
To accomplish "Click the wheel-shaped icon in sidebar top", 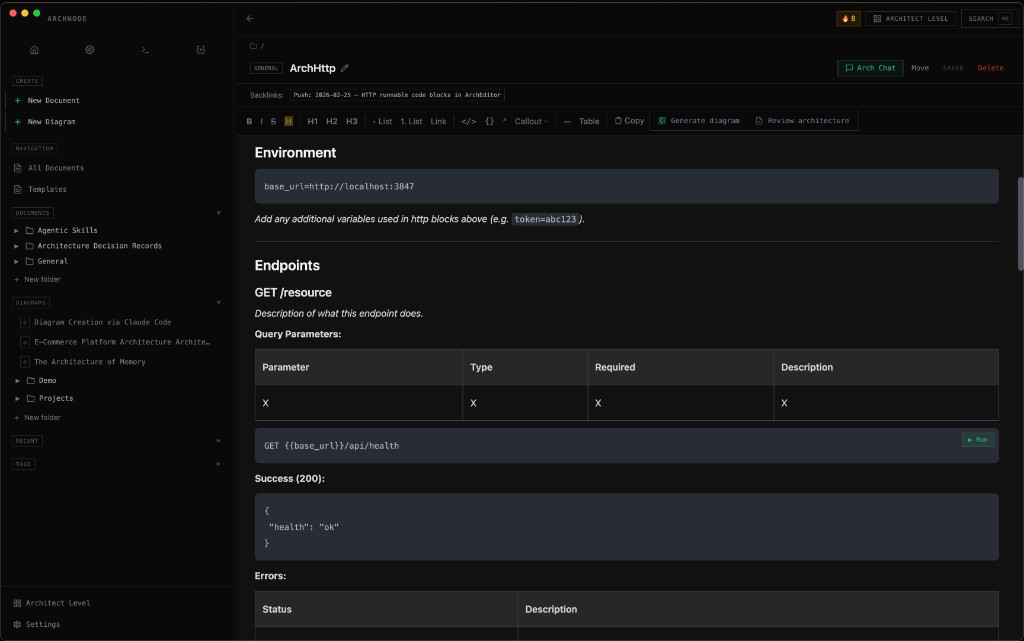I will pos(89,50).
